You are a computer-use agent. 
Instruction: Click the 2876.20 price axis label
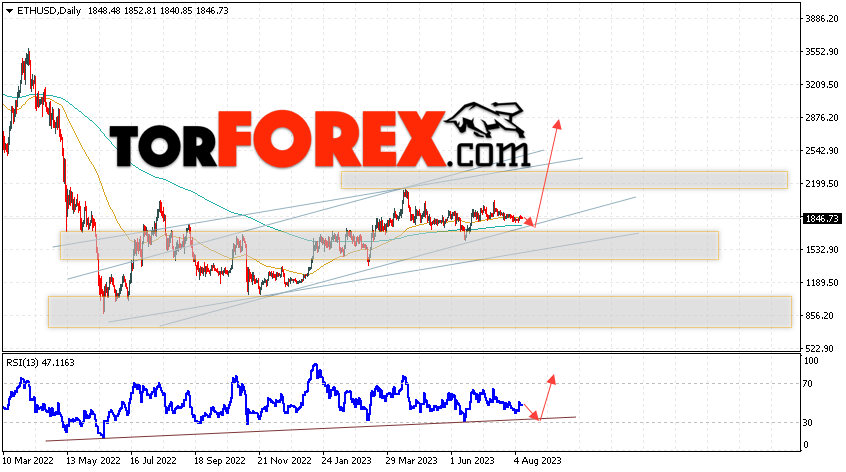pyautogui.click(x=822, y=118)
